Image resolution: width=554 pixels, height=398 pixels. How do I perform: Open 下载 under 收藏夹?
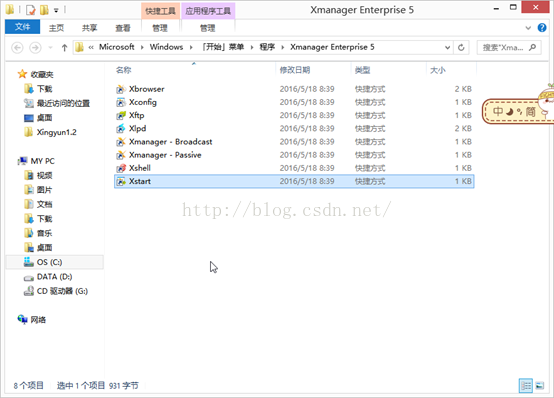coord(45,89)
